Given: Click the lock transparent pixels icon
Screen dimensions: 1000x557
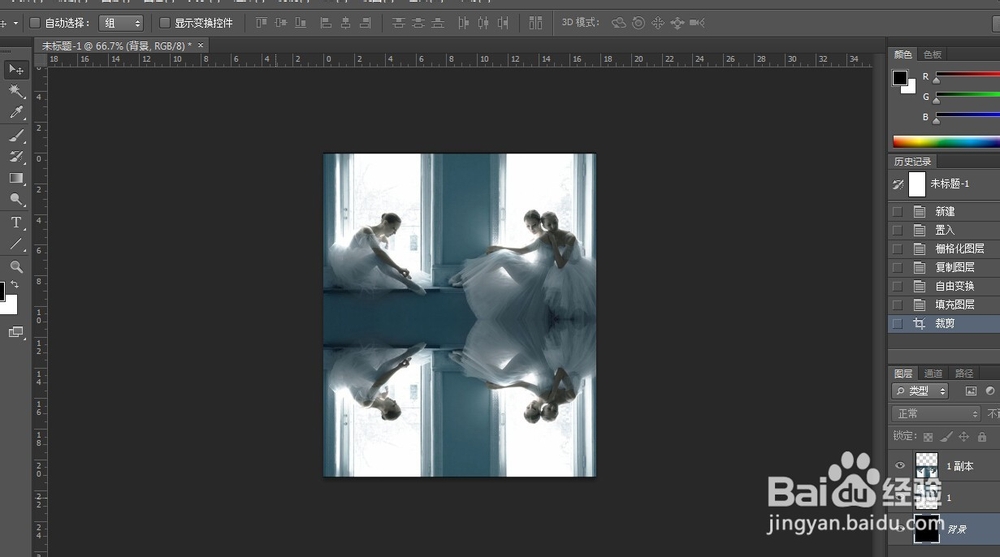Looking at the screenshot, I should pyautogui.click(x=928, y=437).
